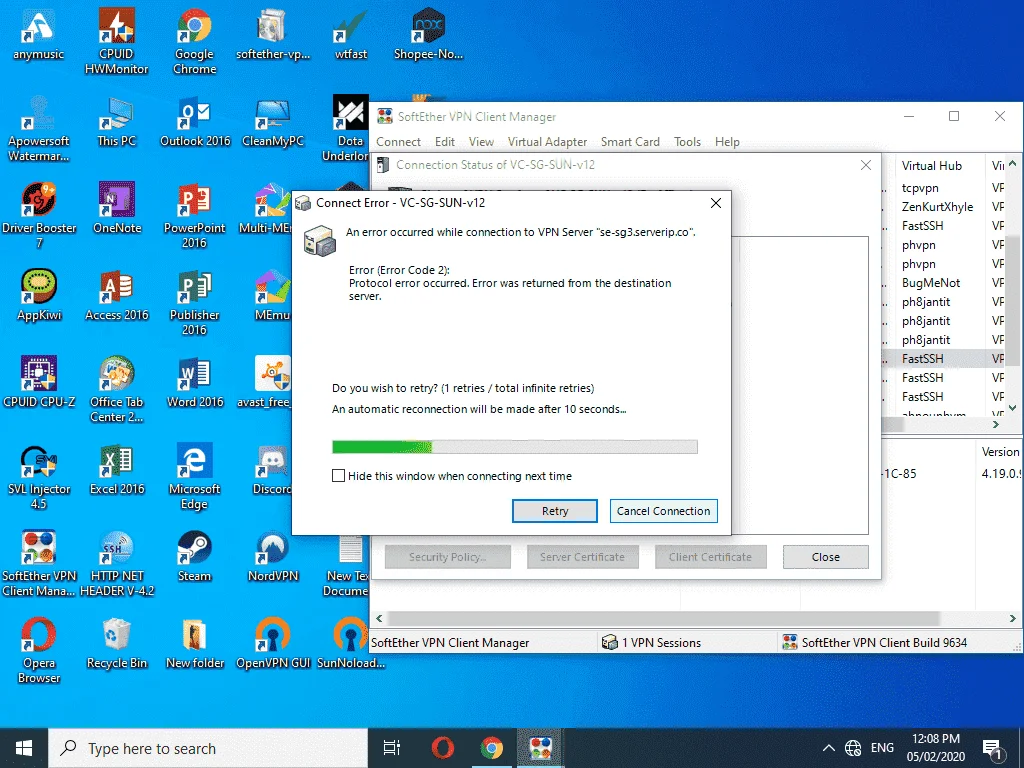The height and width of the screenshot is (768, 1024).
Task: Launch the Opera Browser desktop shortcut
Action: [x=39, y=650]
